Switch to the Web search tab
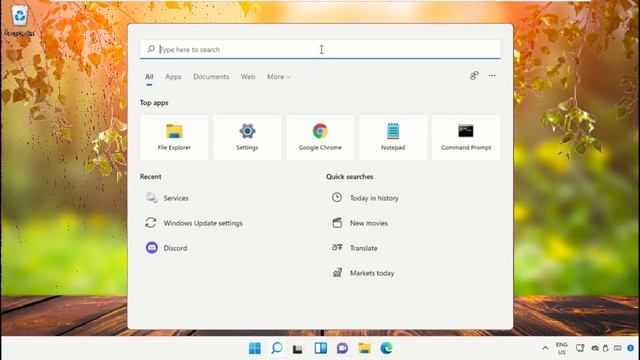The image size is (640, 360). [248, 77]
